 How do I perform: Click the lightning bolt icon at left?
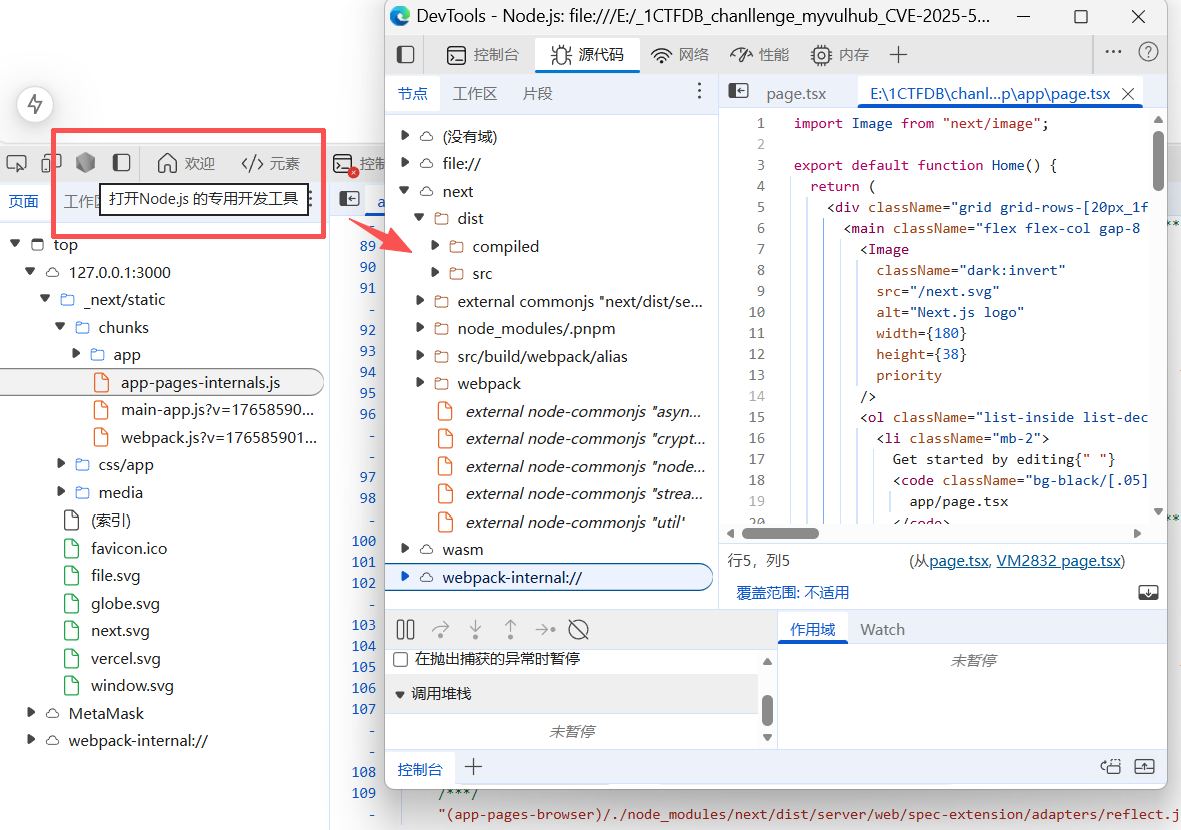(x=36, y=104)
